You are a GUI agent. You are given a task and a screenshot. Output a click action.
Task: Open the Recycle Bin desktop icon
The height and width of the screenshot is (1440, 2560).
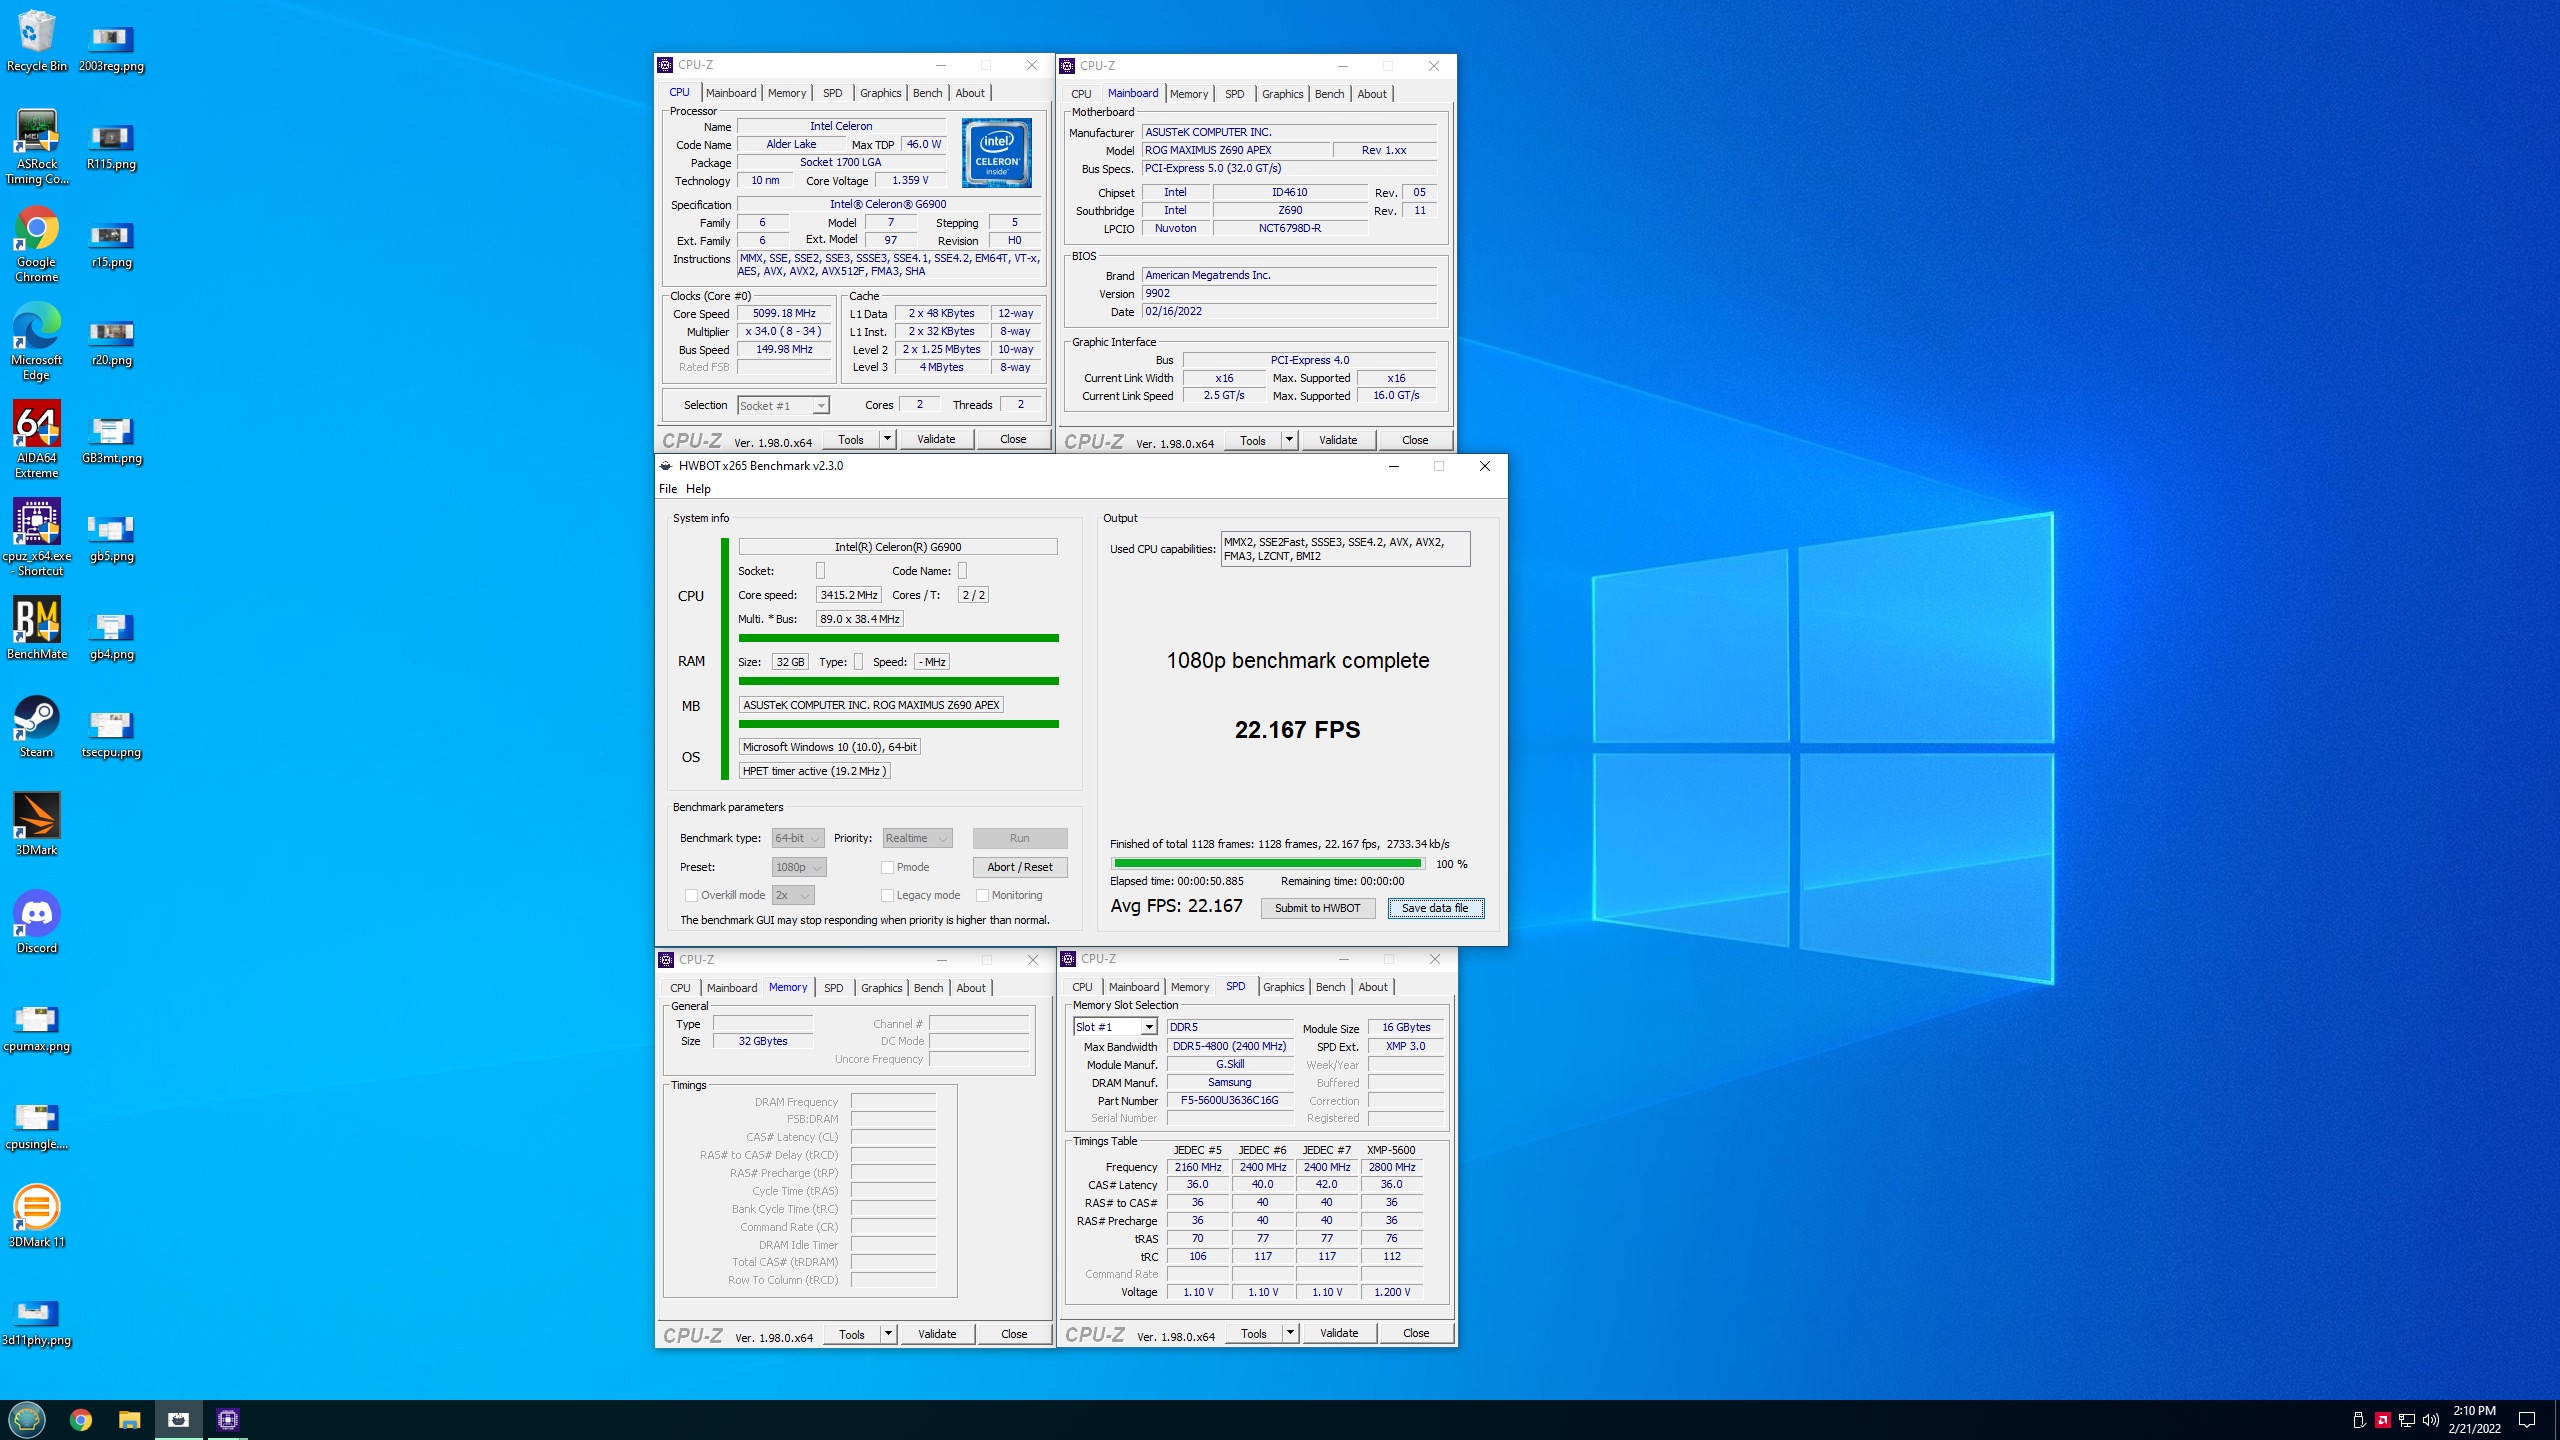[x=37, y=40]
